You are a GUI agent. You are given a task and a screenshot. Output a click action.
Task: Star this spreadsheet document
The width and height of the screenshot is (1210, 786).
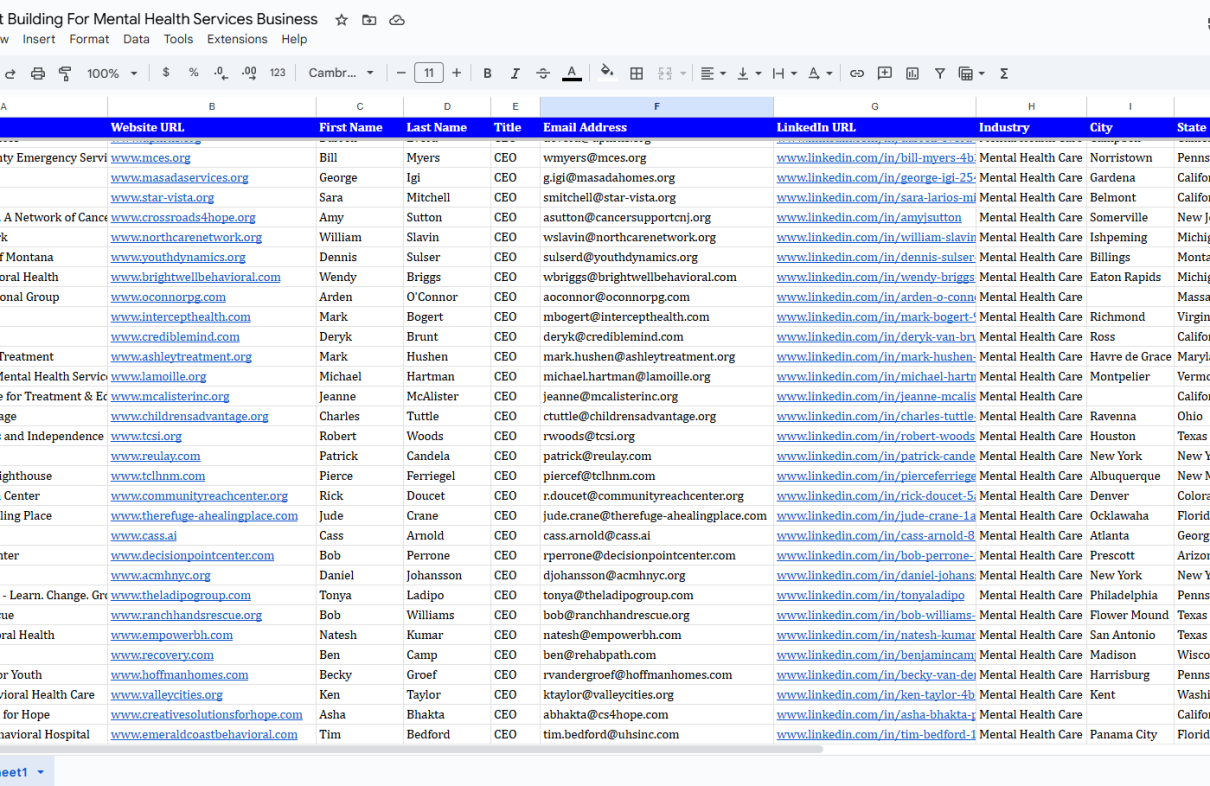[x=342, y=20]
